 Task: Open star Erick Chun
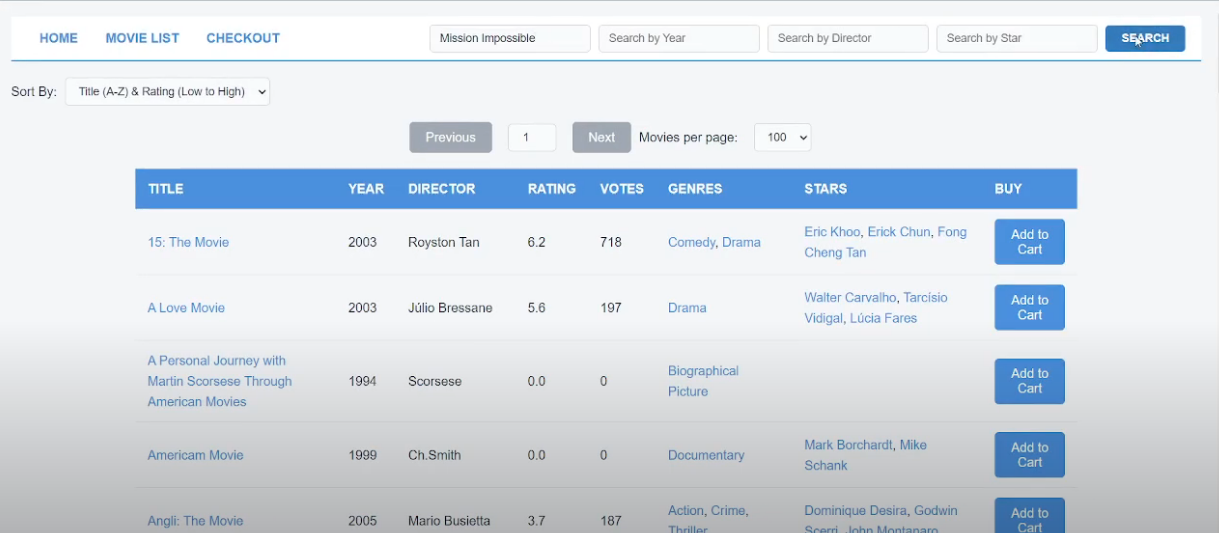pyautogui.click(x=898, y=232)
